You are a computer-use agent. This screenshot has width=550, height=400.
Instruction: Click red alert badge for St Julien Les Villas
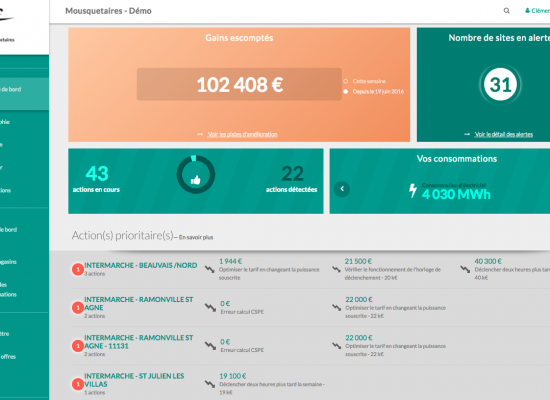tap(78, 384)
